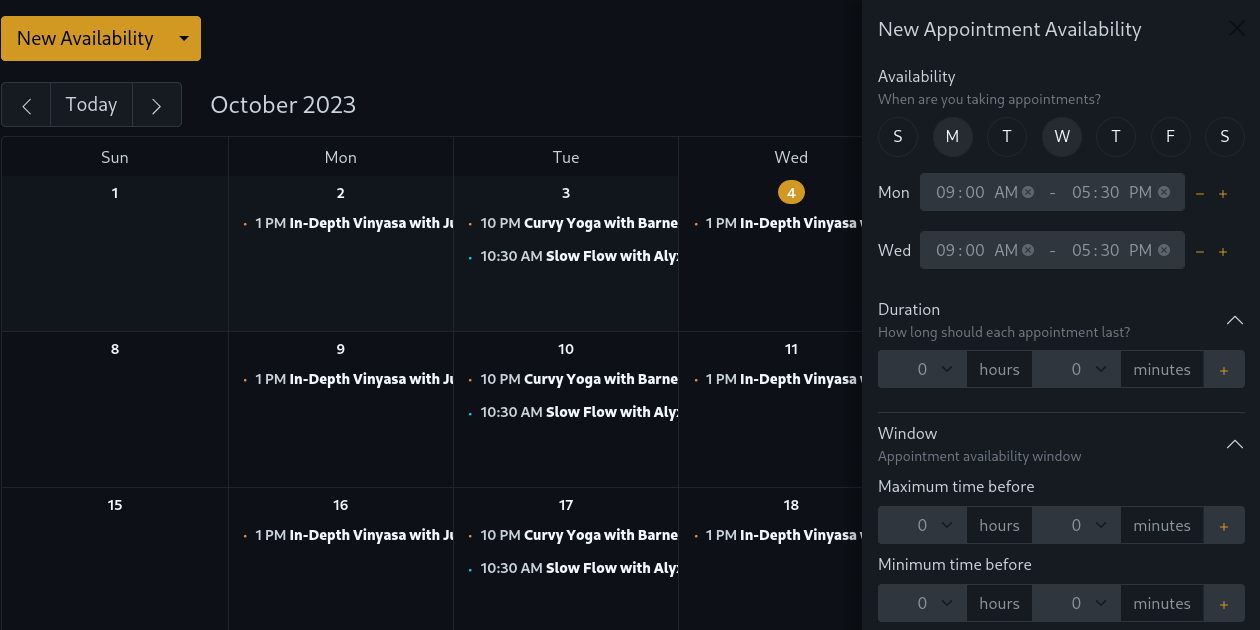Remove the Mon time range with minus
This screenshot has height=630, width=1260.
coord(1200,193)
